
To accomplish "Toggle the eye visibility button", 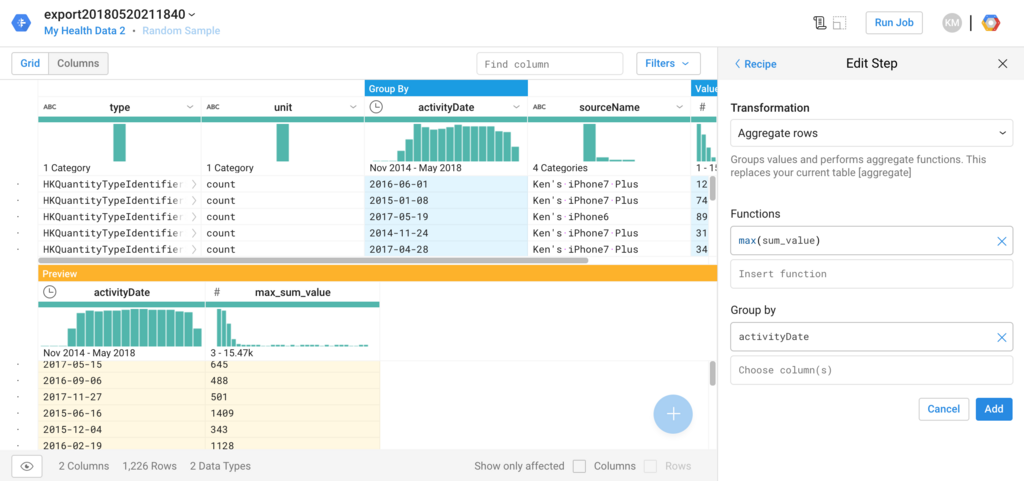I will pyautogui.click(x=27, y=466).
